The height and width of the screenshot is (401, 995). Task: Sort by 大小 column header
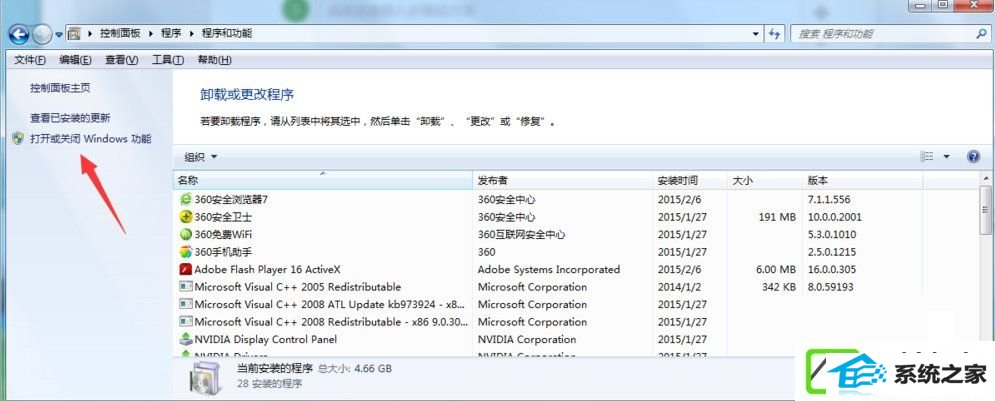[765, 180]
